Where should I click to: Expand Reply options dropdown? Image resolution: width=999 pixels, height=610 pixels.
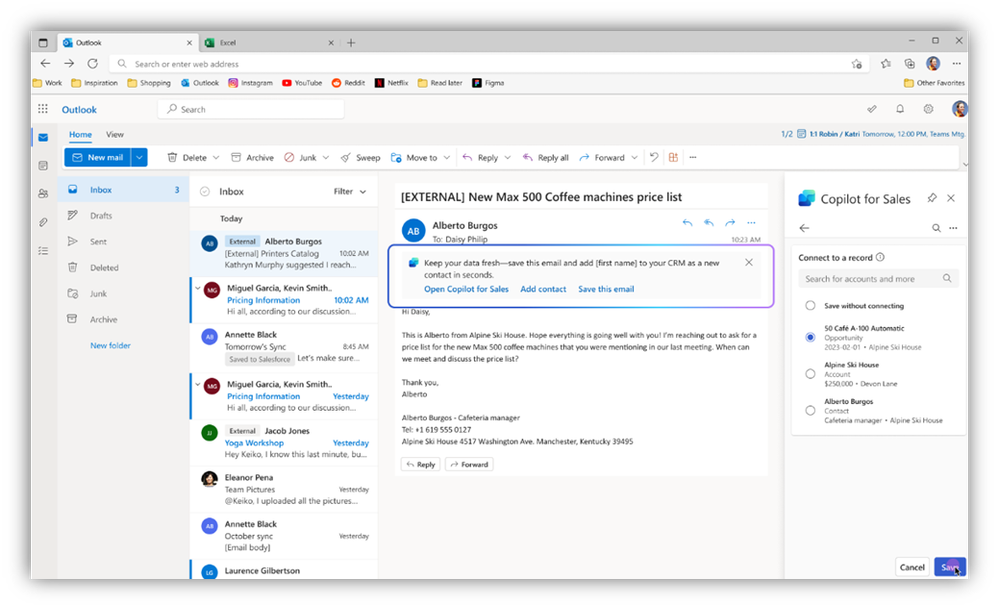tap(508, 157)
